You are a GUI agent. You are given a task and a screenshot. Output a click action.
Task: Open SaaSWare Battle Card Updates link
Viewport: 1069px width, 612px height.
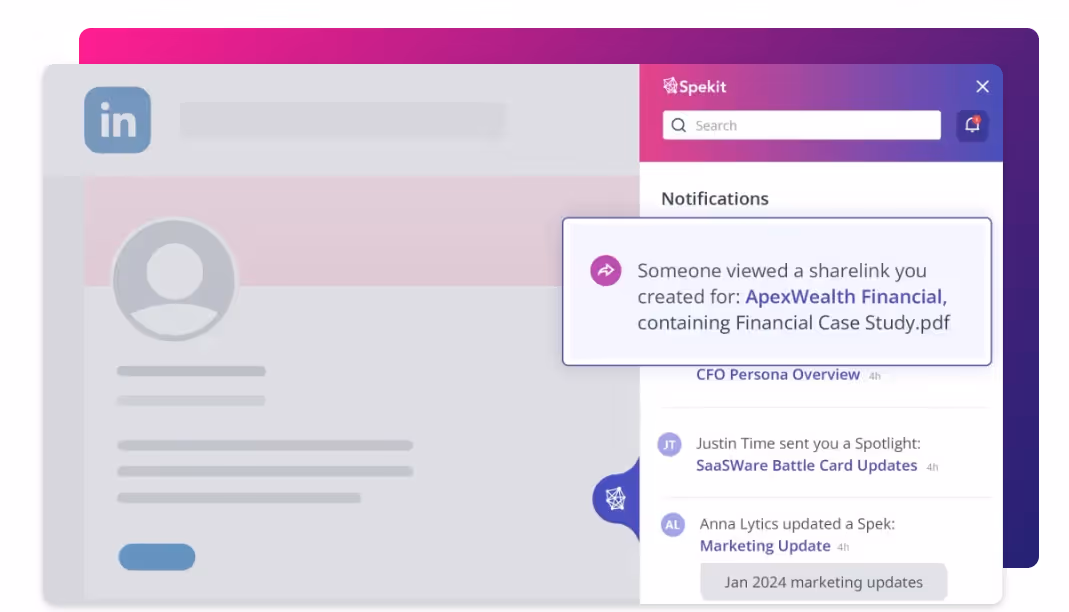[x=807, y=465]
